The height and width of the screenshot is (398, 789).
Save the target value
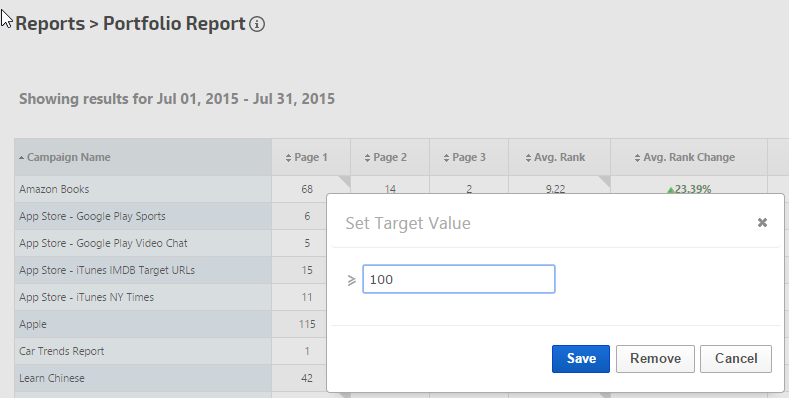tap(581, 359)
